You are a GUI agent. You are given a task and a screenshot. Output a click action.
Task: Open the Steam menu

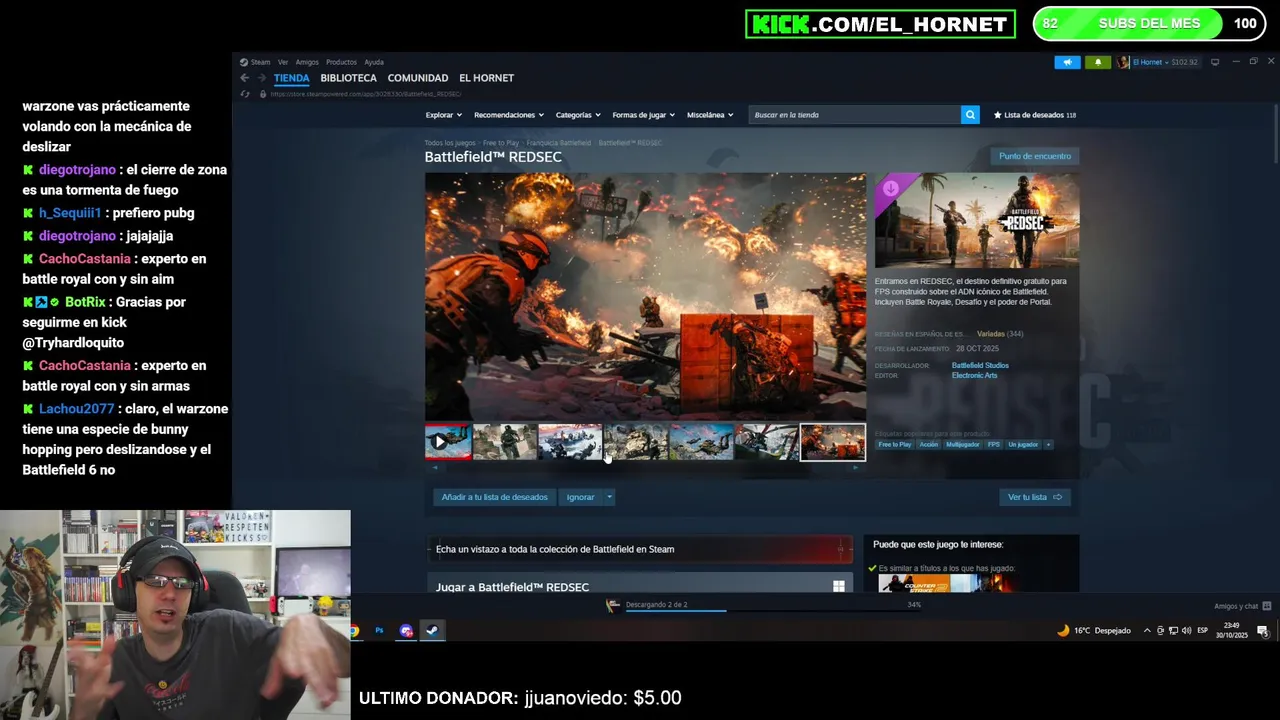pos(260,62)
